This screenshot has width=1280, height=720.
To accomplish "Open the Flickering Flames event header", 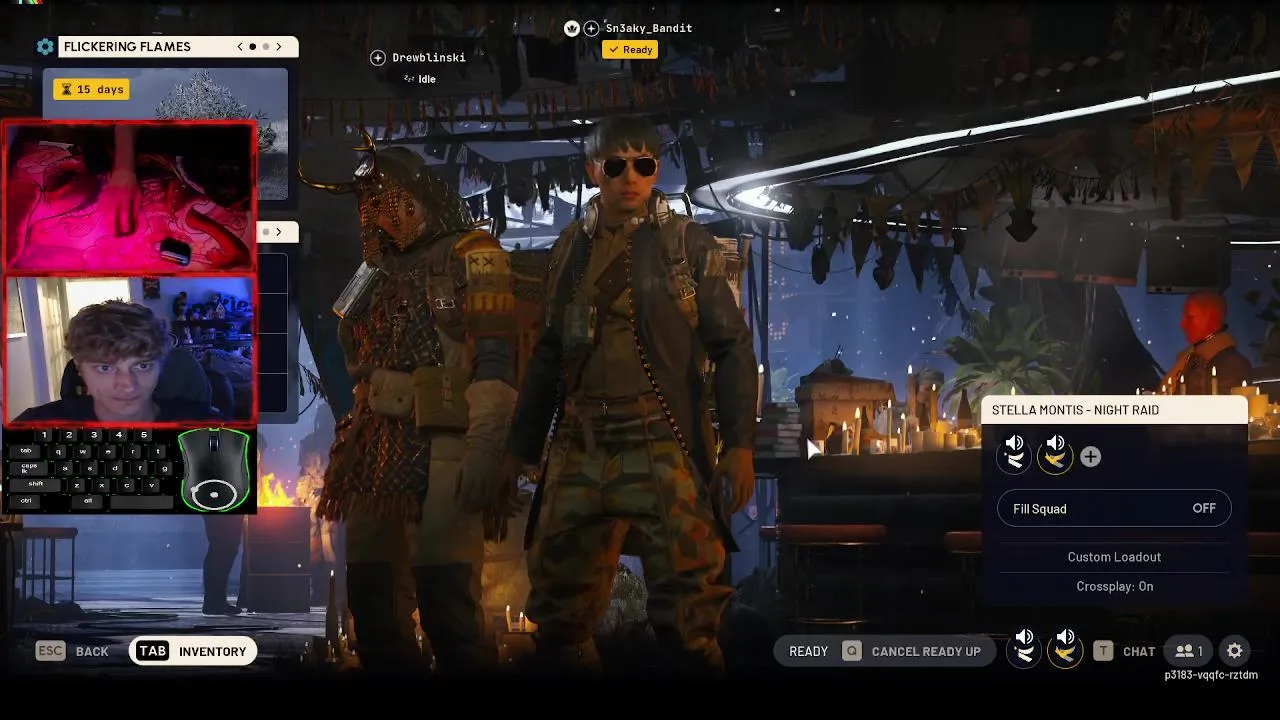I will [x=178, y=47].
